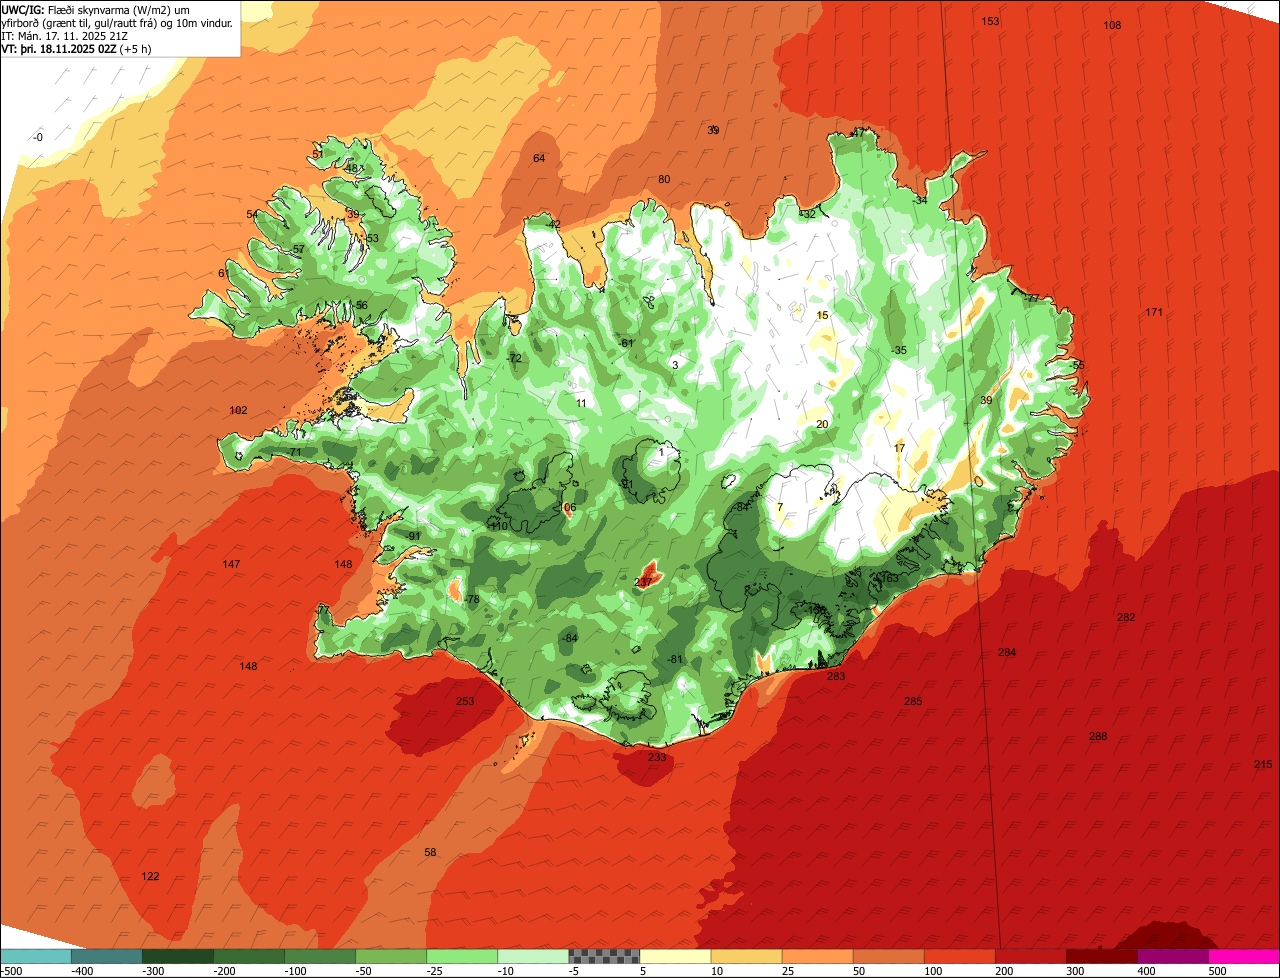Screen dimensions: 1280x978
Task: Click the '283' value near the coast
Action: pyautogui.click(x=836, y=677)
